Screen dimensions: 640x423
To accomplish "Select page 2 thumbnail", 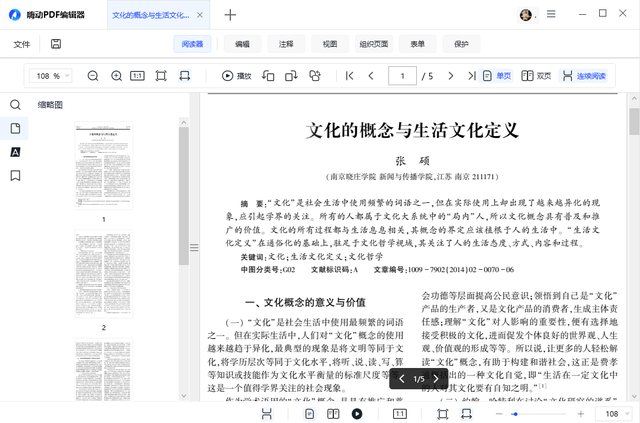I will point(104,274).
